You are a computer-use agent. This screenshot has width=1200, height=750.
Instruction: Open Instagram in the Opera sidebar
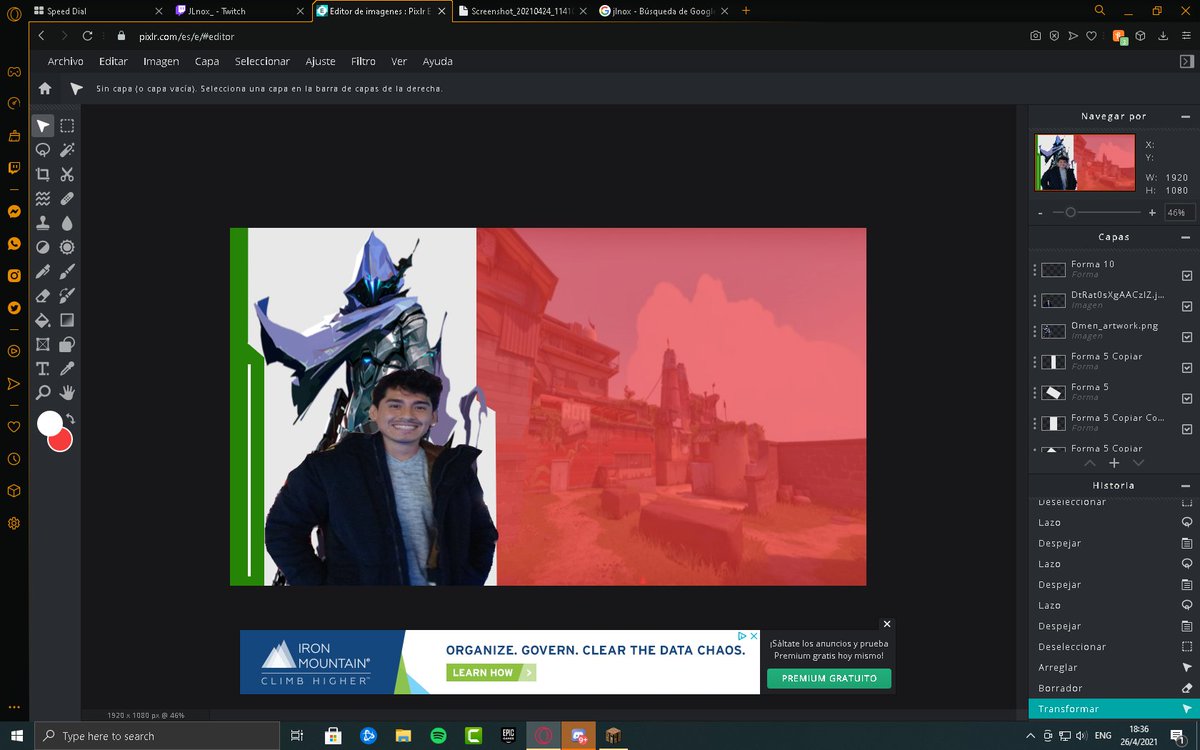(14, 276)
